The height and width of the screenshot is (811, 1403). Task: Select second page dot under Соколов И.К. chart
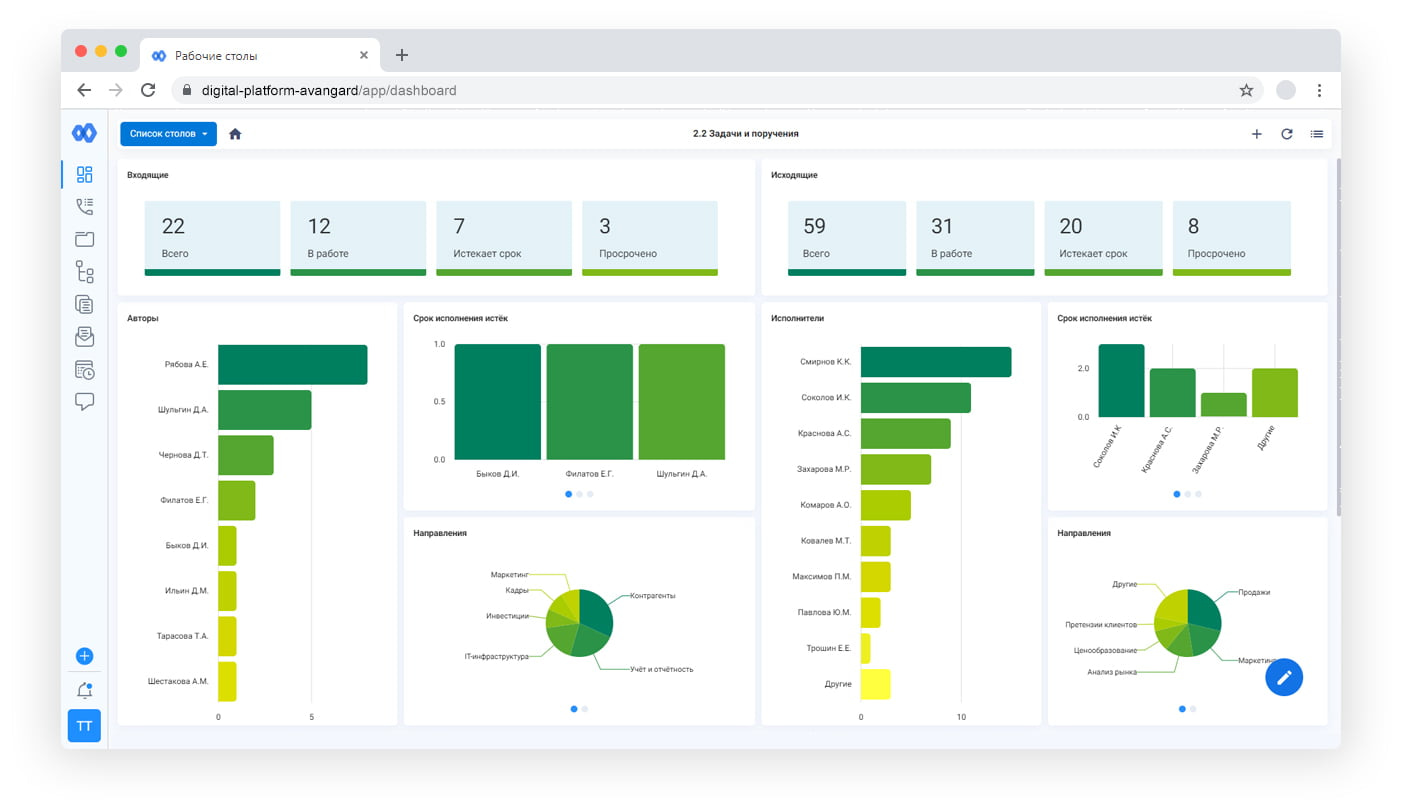pos(1188,494)
